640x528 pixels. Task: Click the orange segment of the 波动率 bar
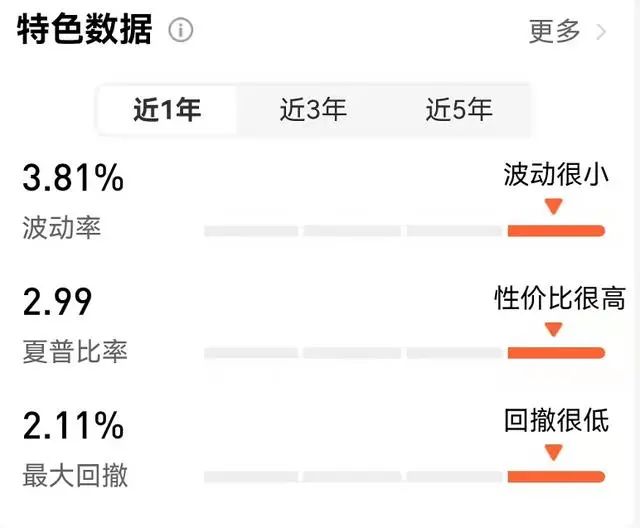(556, 231)
